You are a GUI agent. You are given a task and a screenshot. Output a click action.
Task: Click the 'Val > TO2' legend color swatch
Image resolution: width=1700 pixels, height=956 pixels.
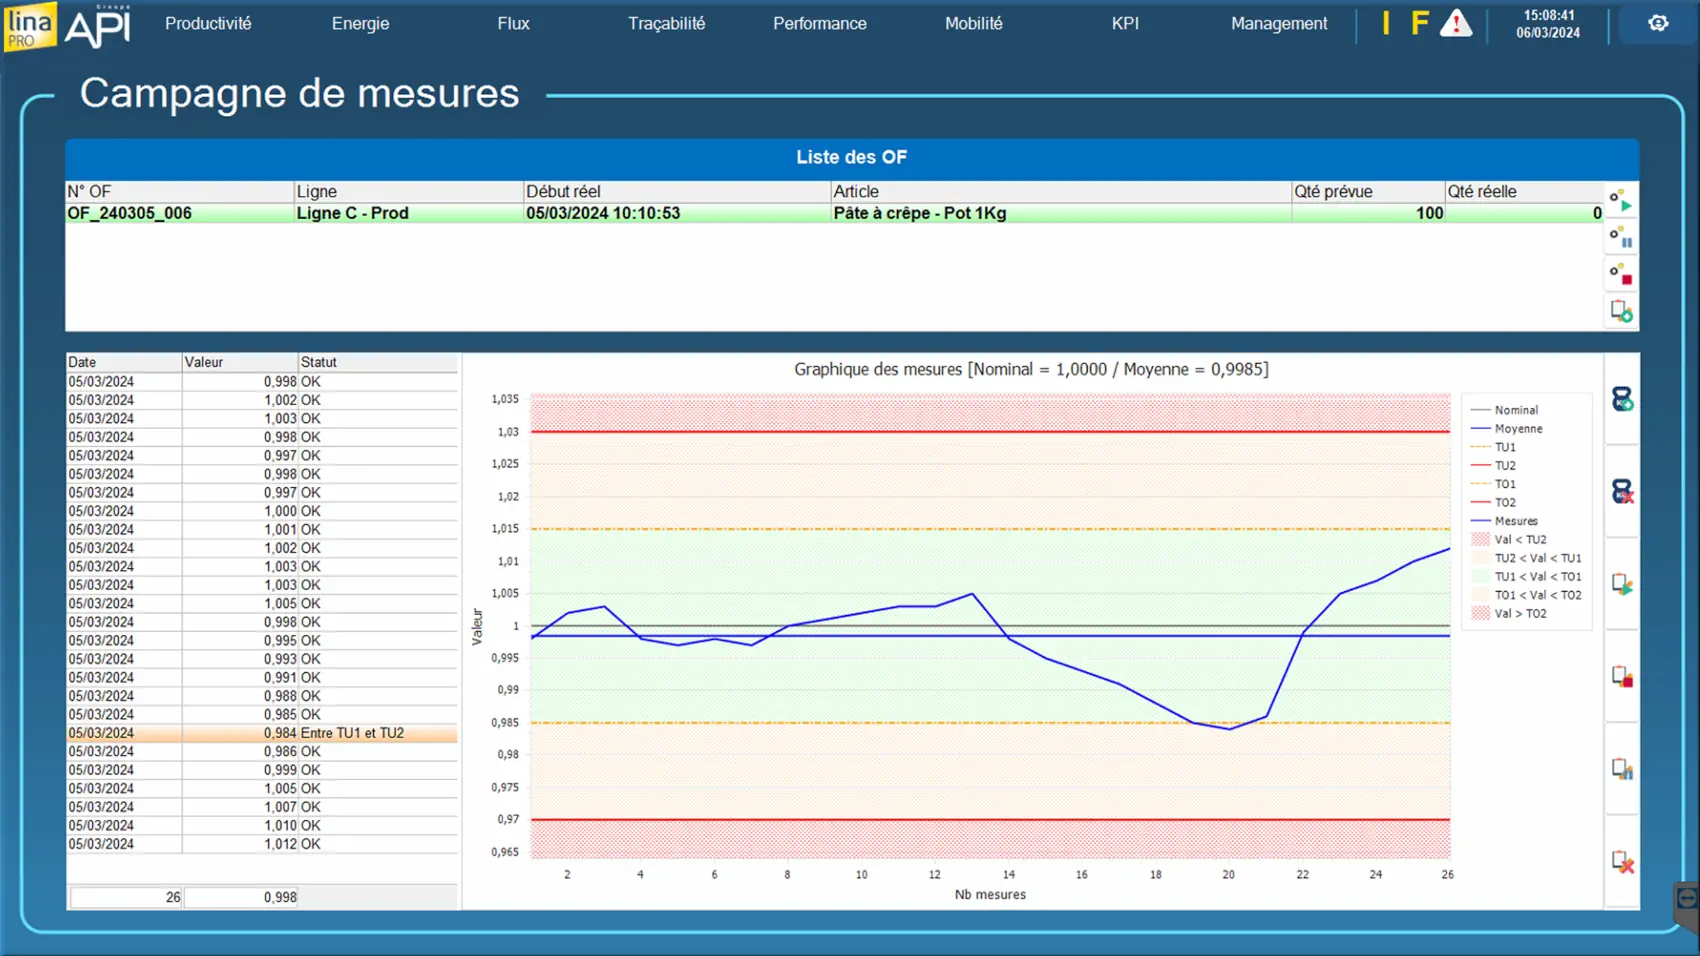click(1481, 614)
